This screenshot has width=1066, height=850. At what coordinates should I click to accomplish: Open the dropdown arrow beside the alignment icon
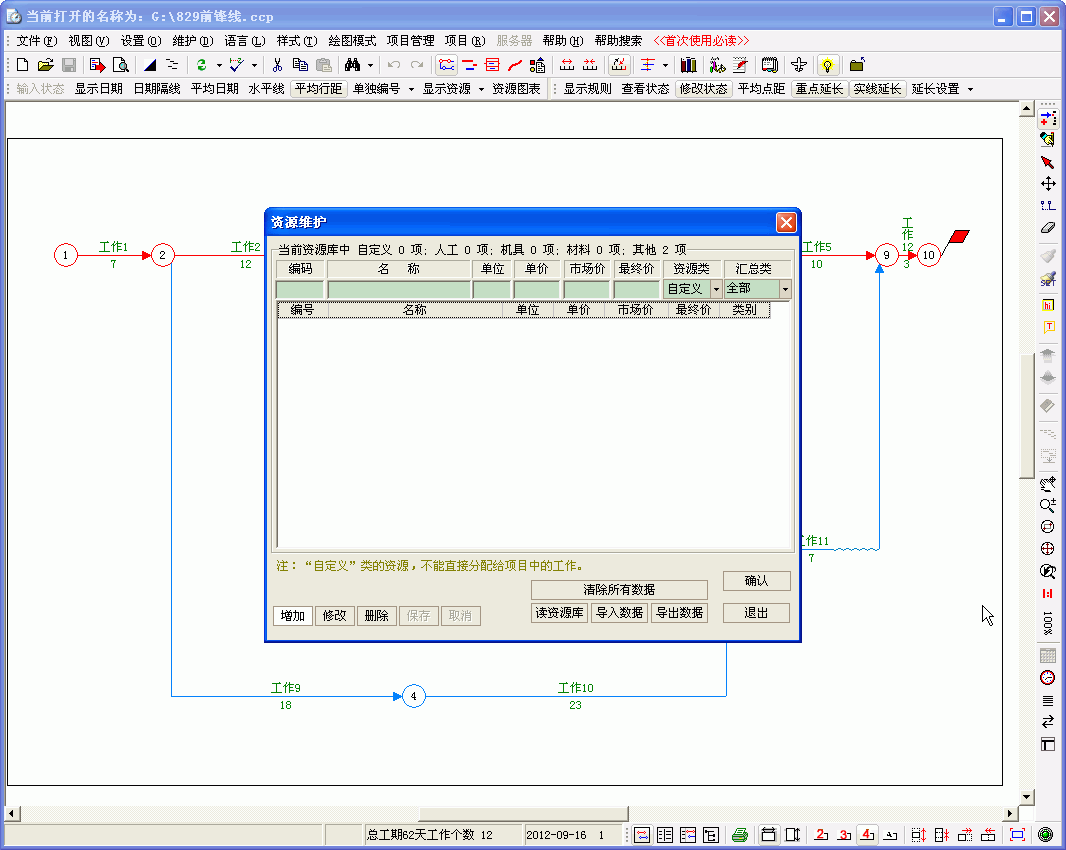pyautogui.click(x=665, y=65)
